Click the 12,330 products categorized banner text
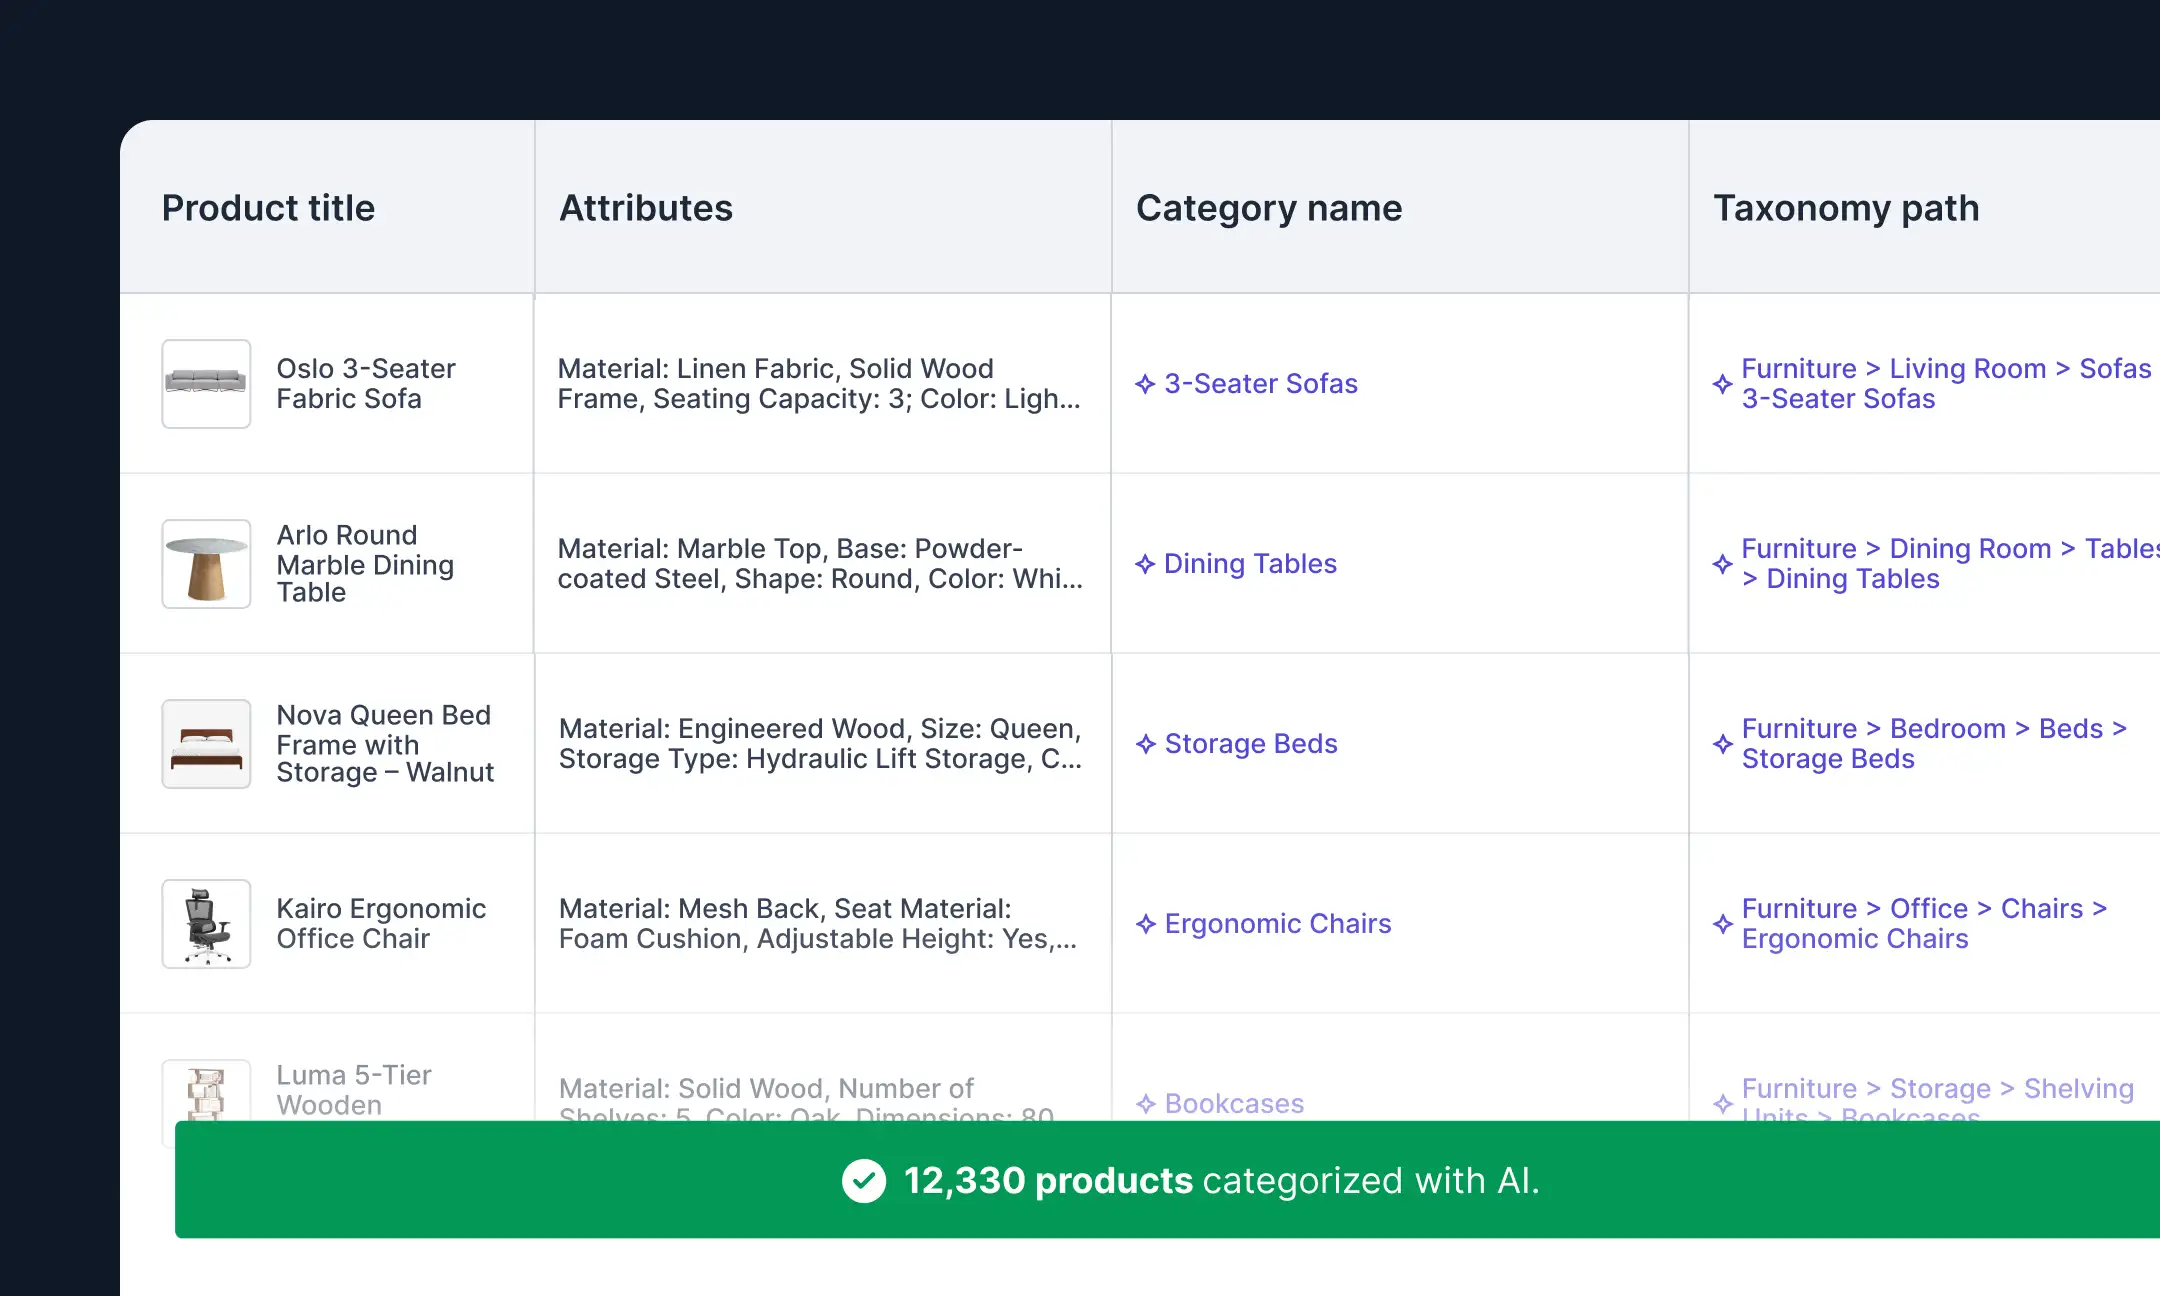This screenshot has width=2160, height=1296. pyautogui.click(x=1221, y=1181)
